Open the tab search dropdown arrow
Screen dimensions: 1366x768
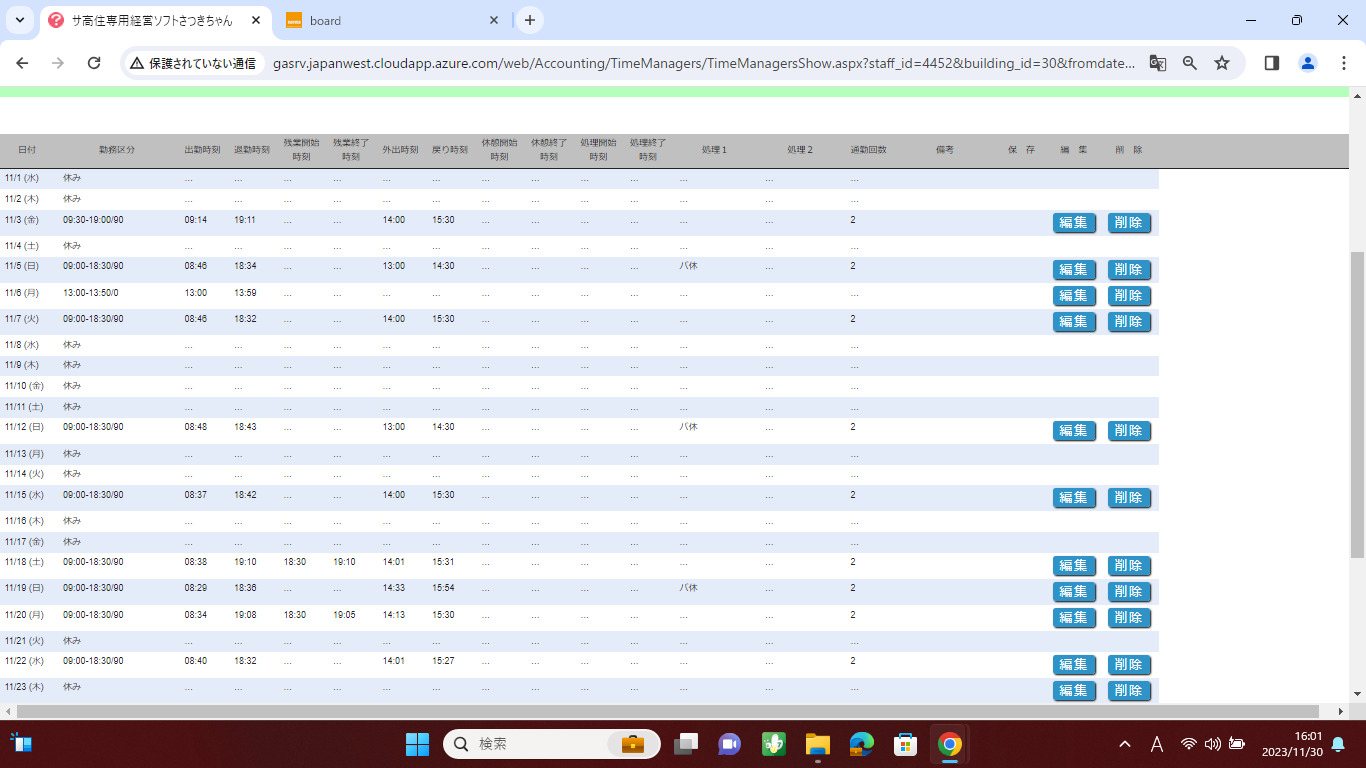coord(19,20)
